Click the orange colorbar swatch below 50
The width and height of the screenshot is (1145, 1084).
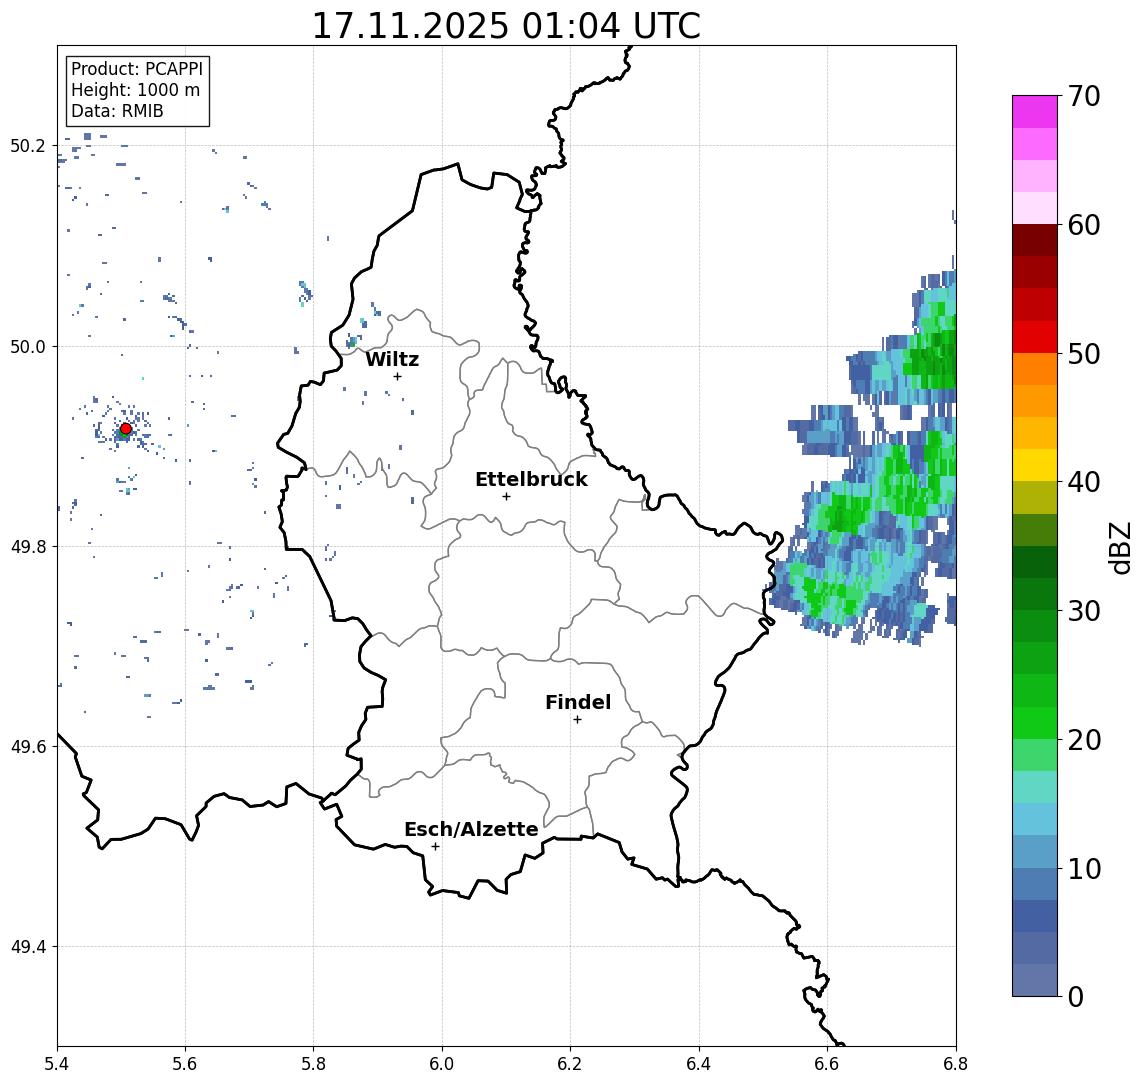(1035, 369)
